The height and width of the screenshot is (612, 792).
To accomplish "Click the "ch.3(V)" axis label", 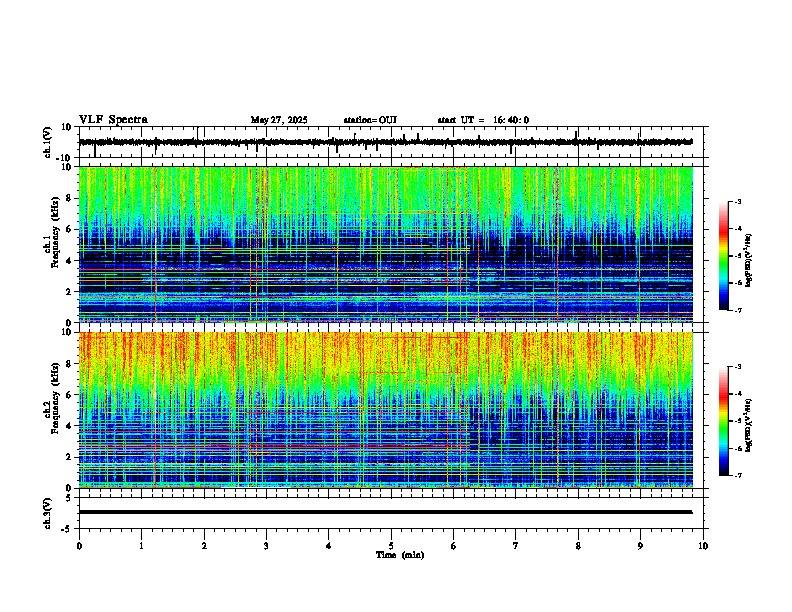I will (48, 513).
